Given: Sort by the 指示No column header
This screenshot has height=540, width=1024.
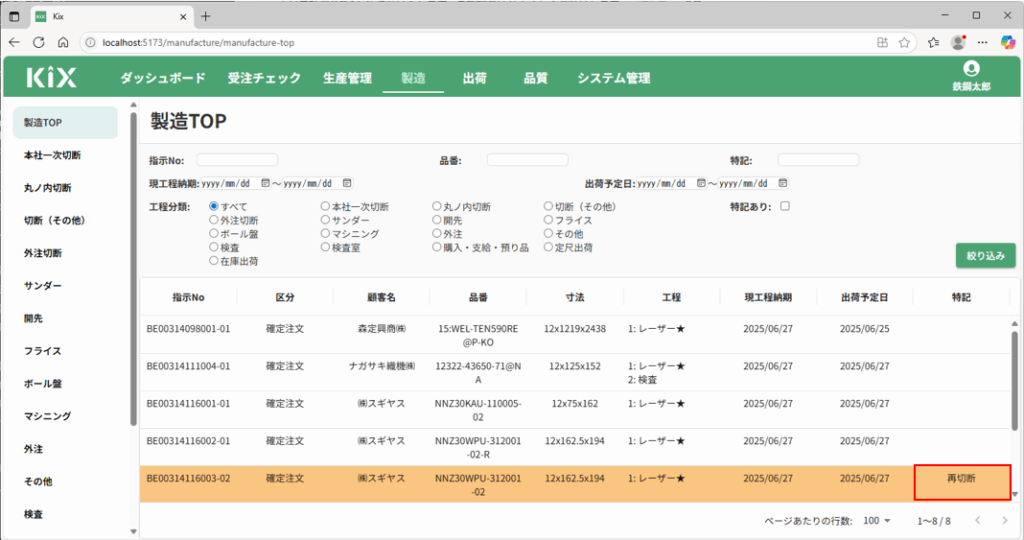Looking at the screenshot, I should pos(188,297).
